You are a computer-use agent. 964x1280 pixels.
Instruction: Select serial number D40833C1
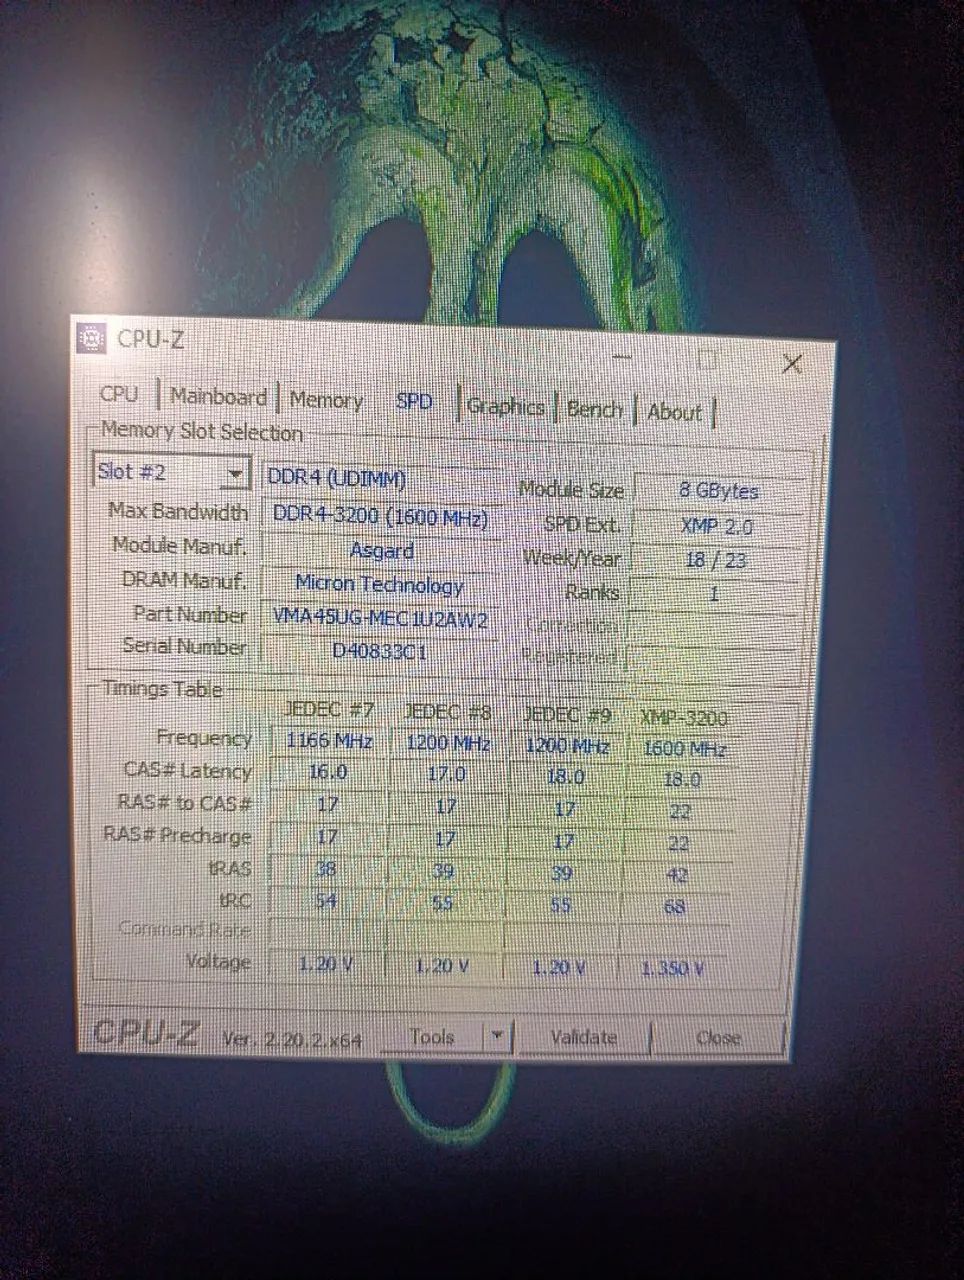pos(379,650)
